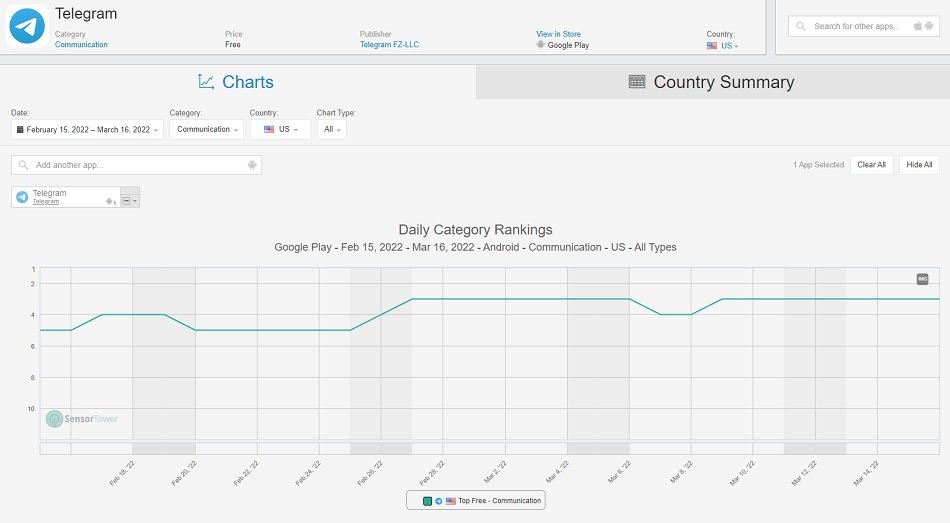Click the green legend color swatch
Image resolution: width=950 pixels, height=523 pixels.
coord(427,501)
